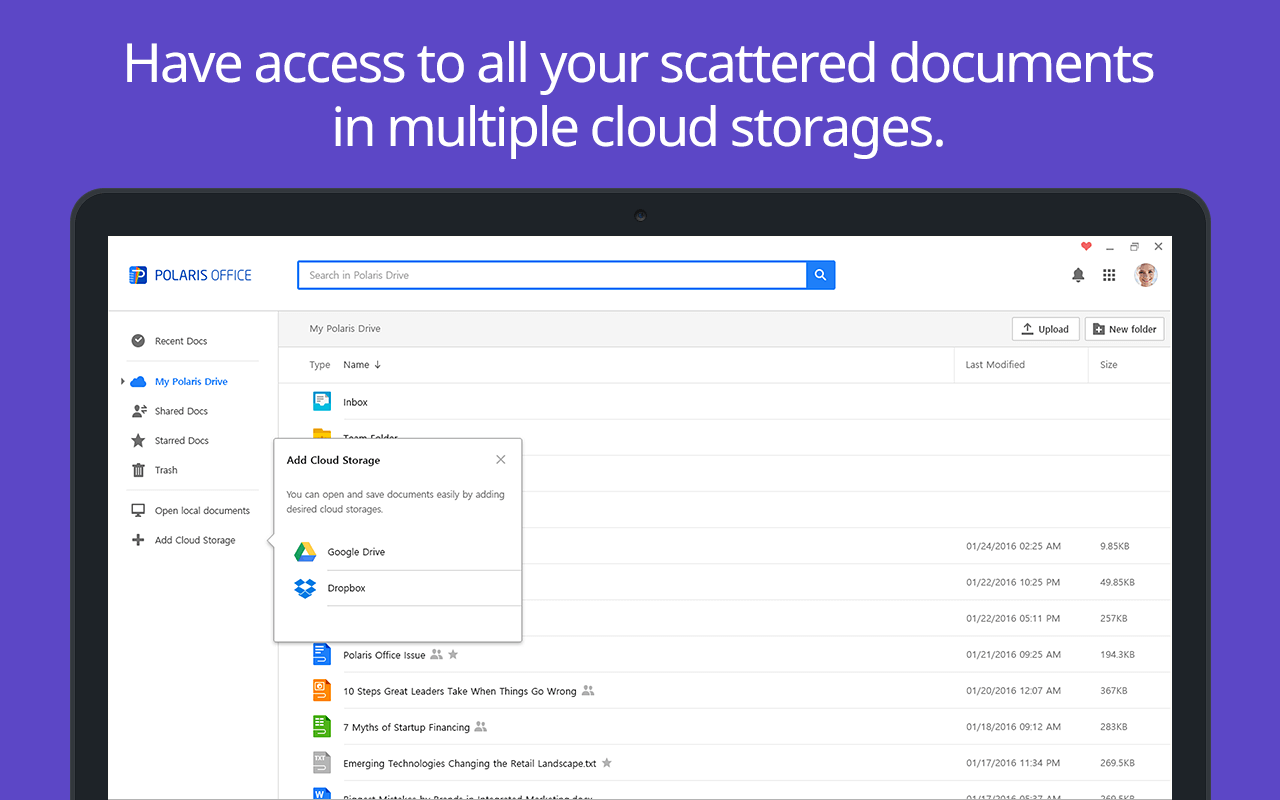The width and height of the screenshot is (1280, 800).
Task: Toggle star on Emerging Technologies file
Action: click(x=606, y=763)
